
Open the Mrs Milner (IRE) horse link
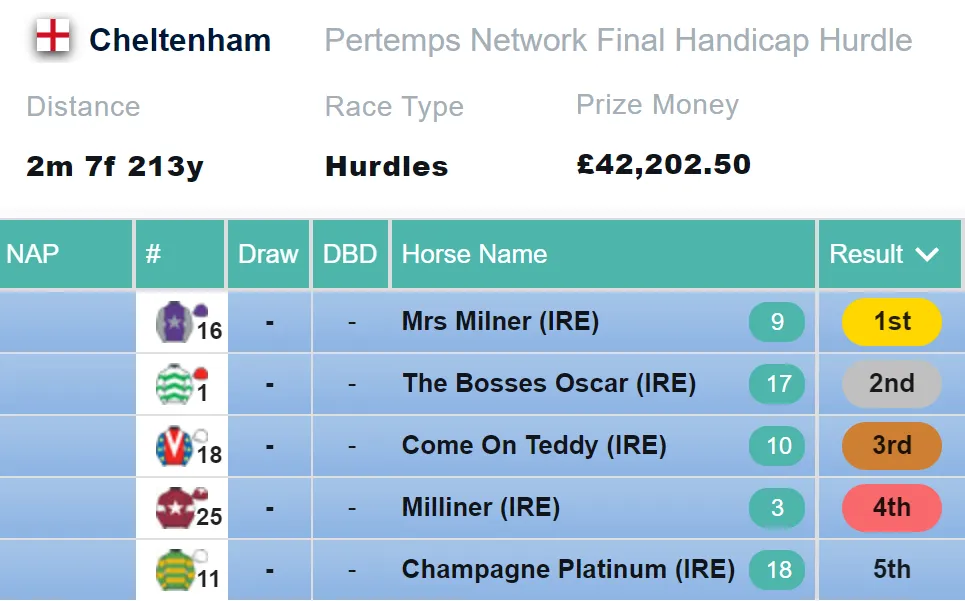coord(500,321)
